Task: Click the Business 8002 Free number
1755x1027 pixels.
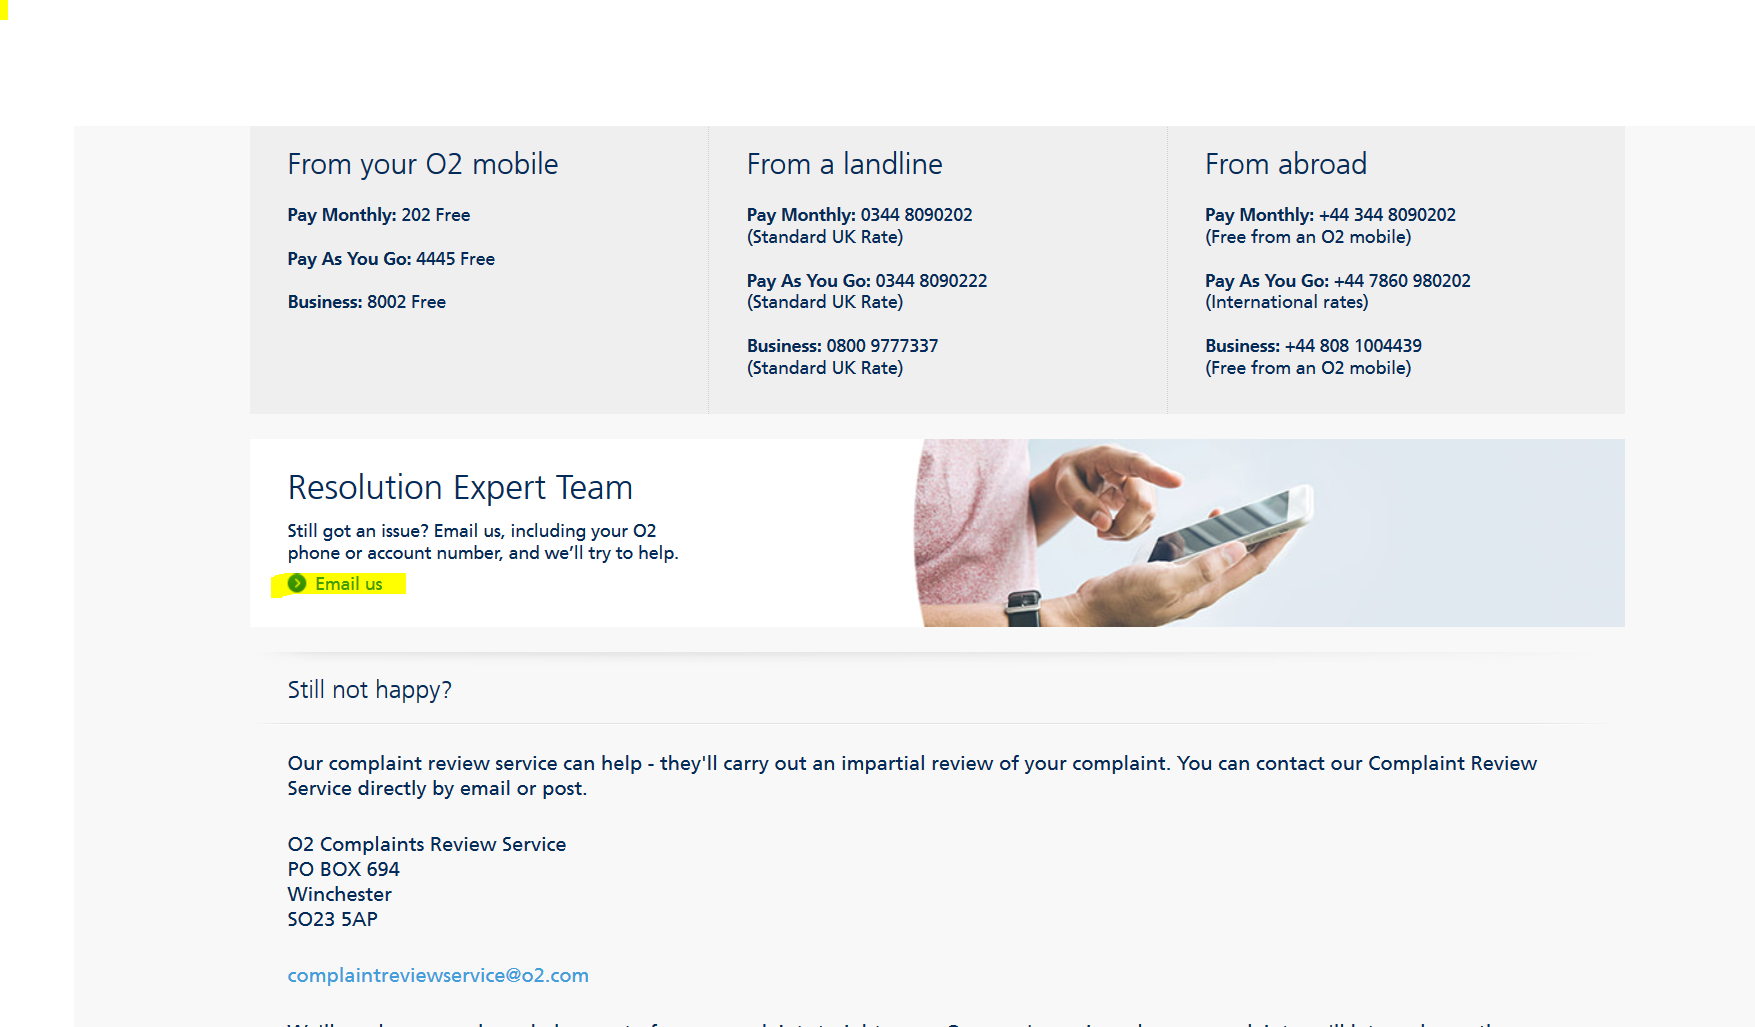Action: click(386, 302)
